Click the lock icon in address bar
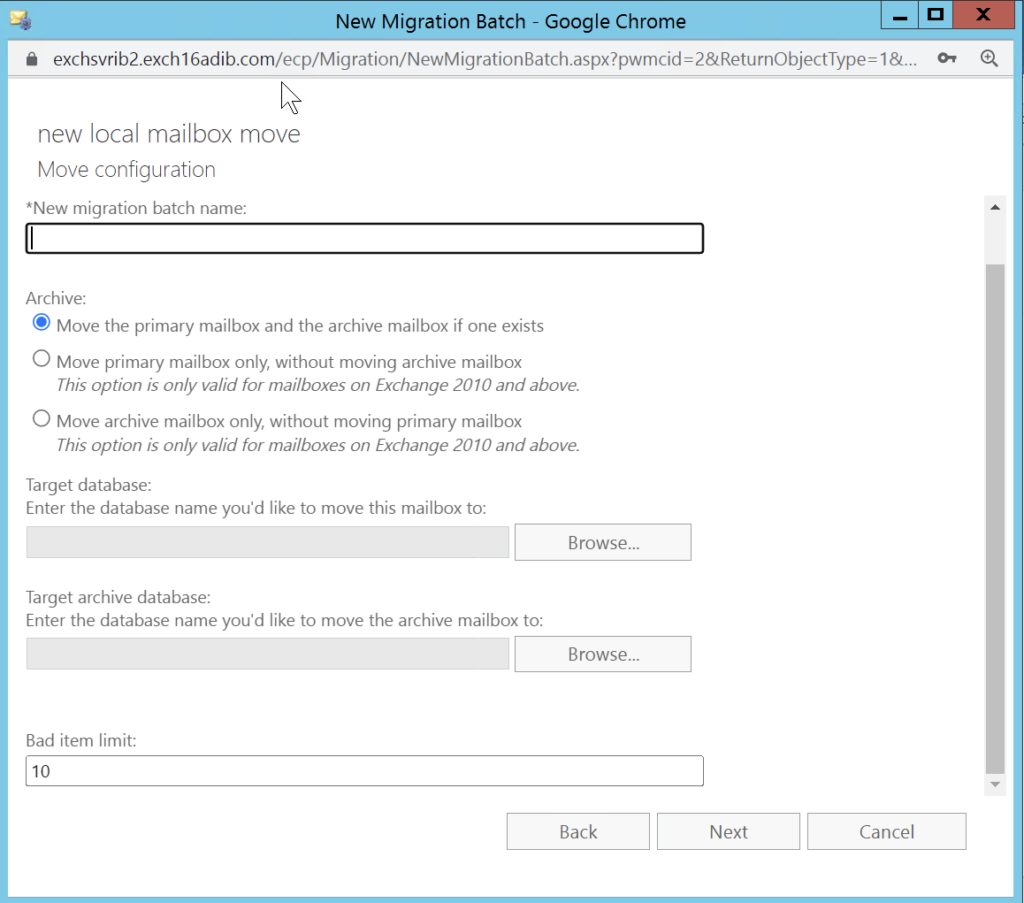The height and width of the screenshot is (903, 1024). pos(31,59)
